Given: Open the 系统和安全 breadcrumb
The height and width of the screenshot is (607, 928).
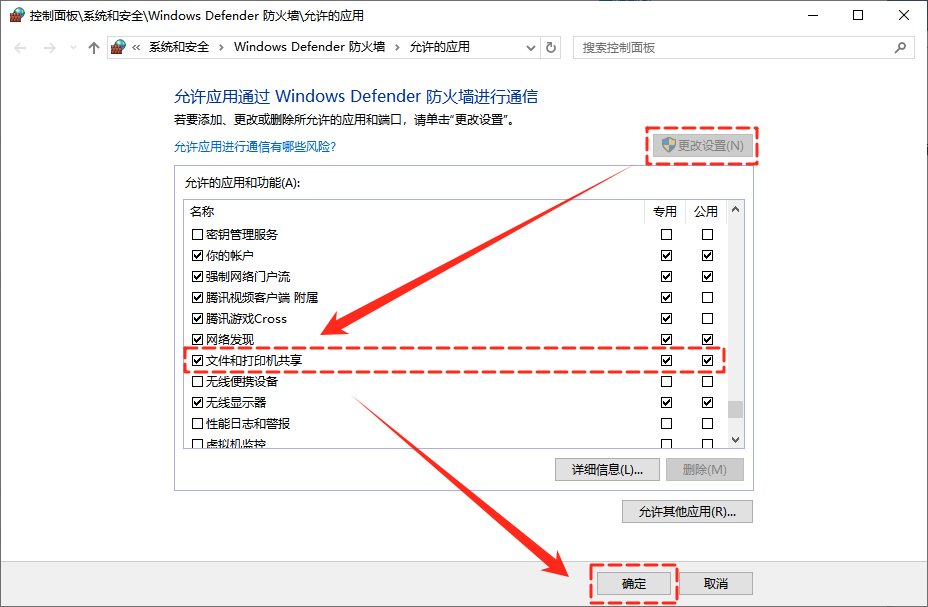Looking at the screenshot, I should click(x=179, y=47).
